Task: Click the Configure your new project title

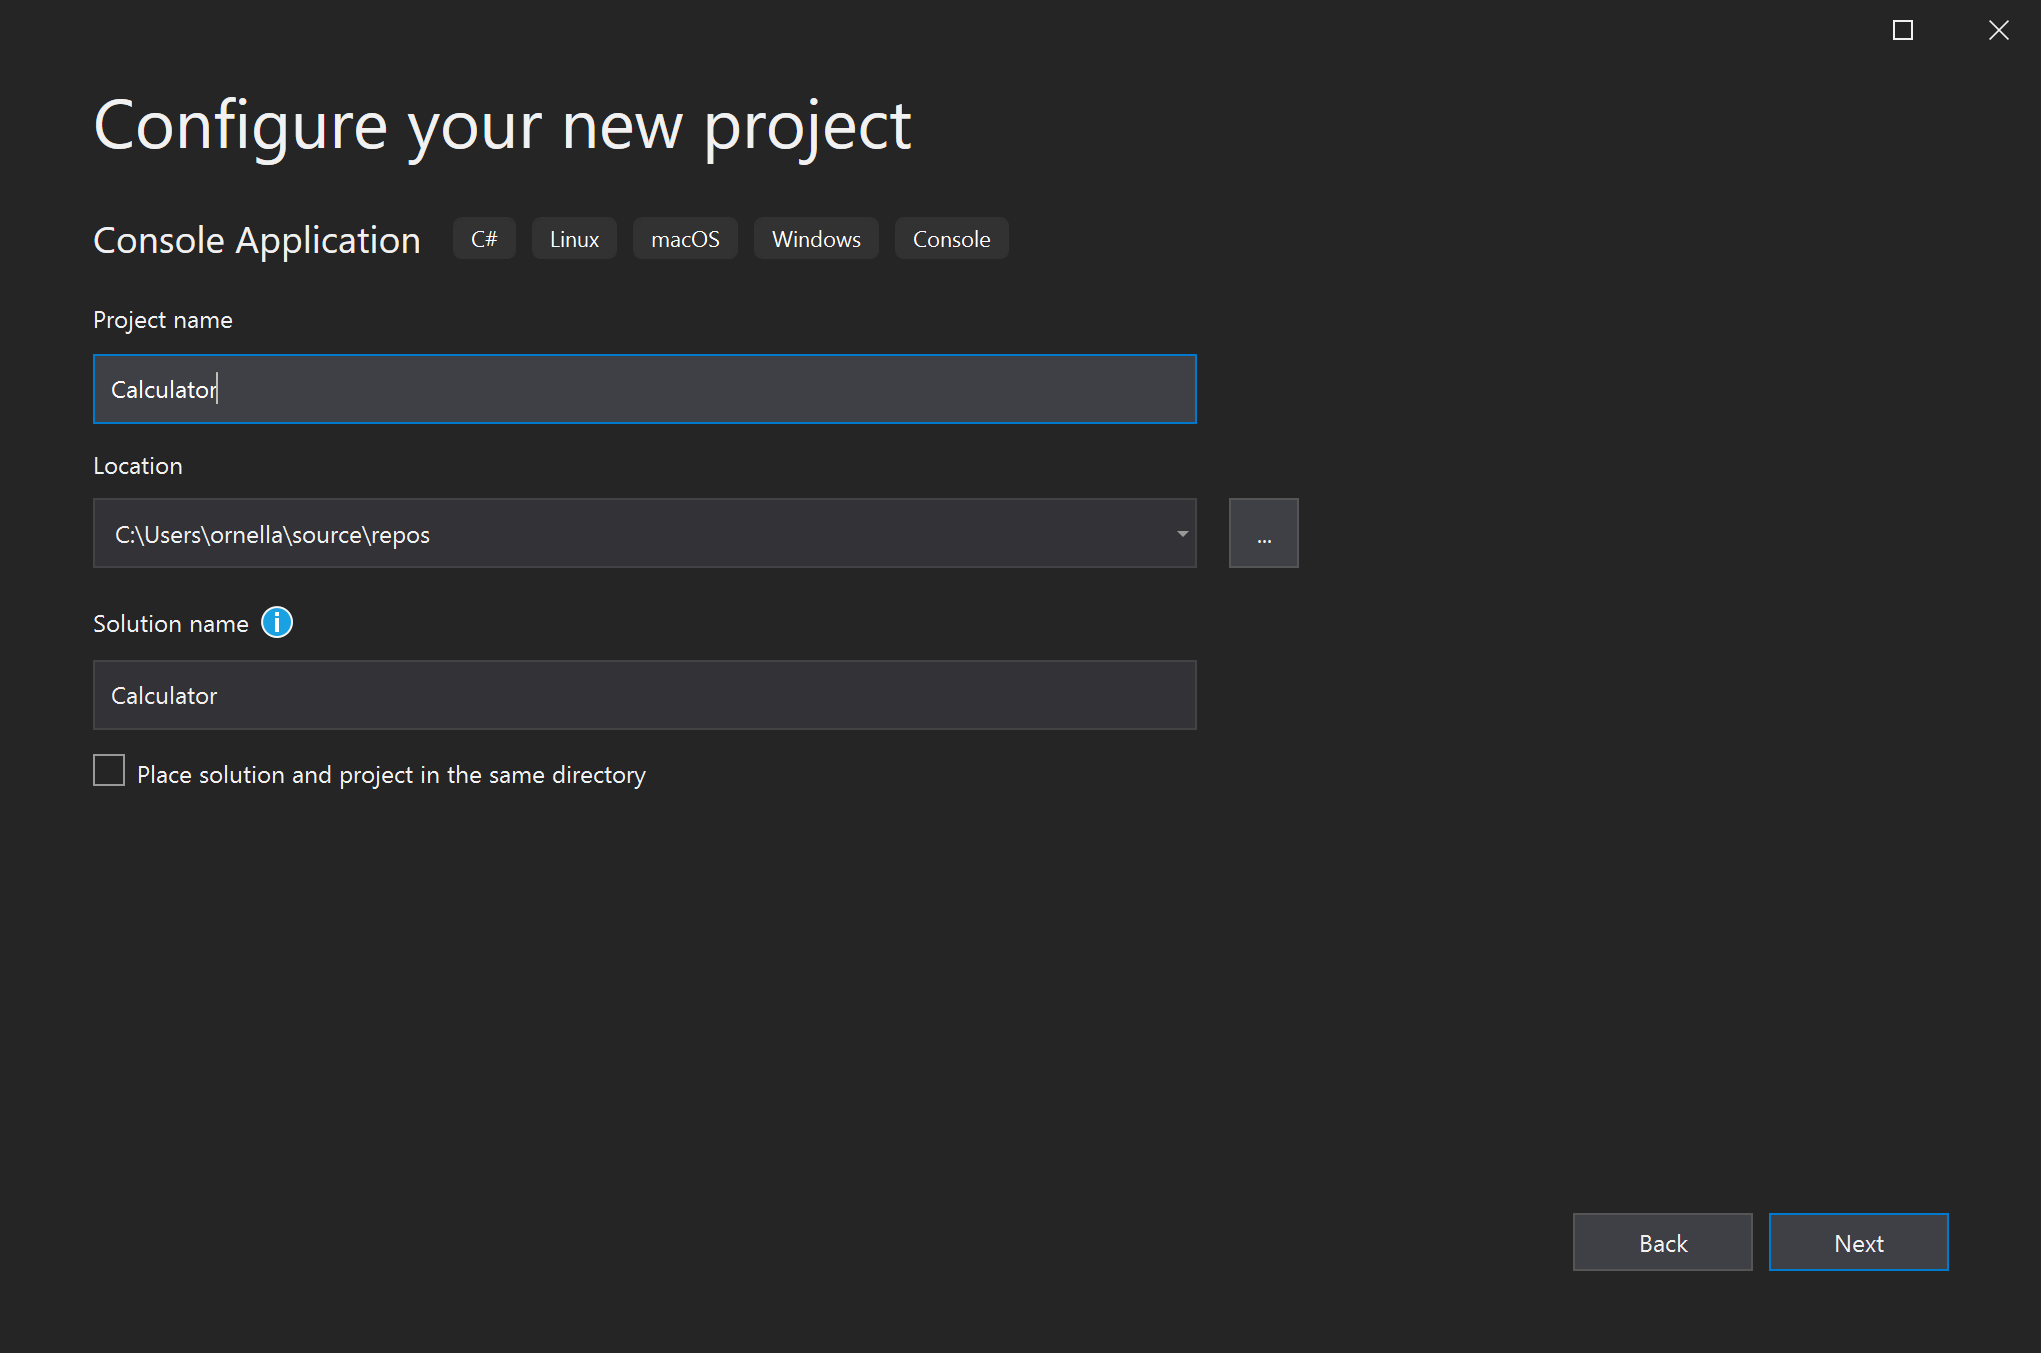Action: tap(501, 125)
